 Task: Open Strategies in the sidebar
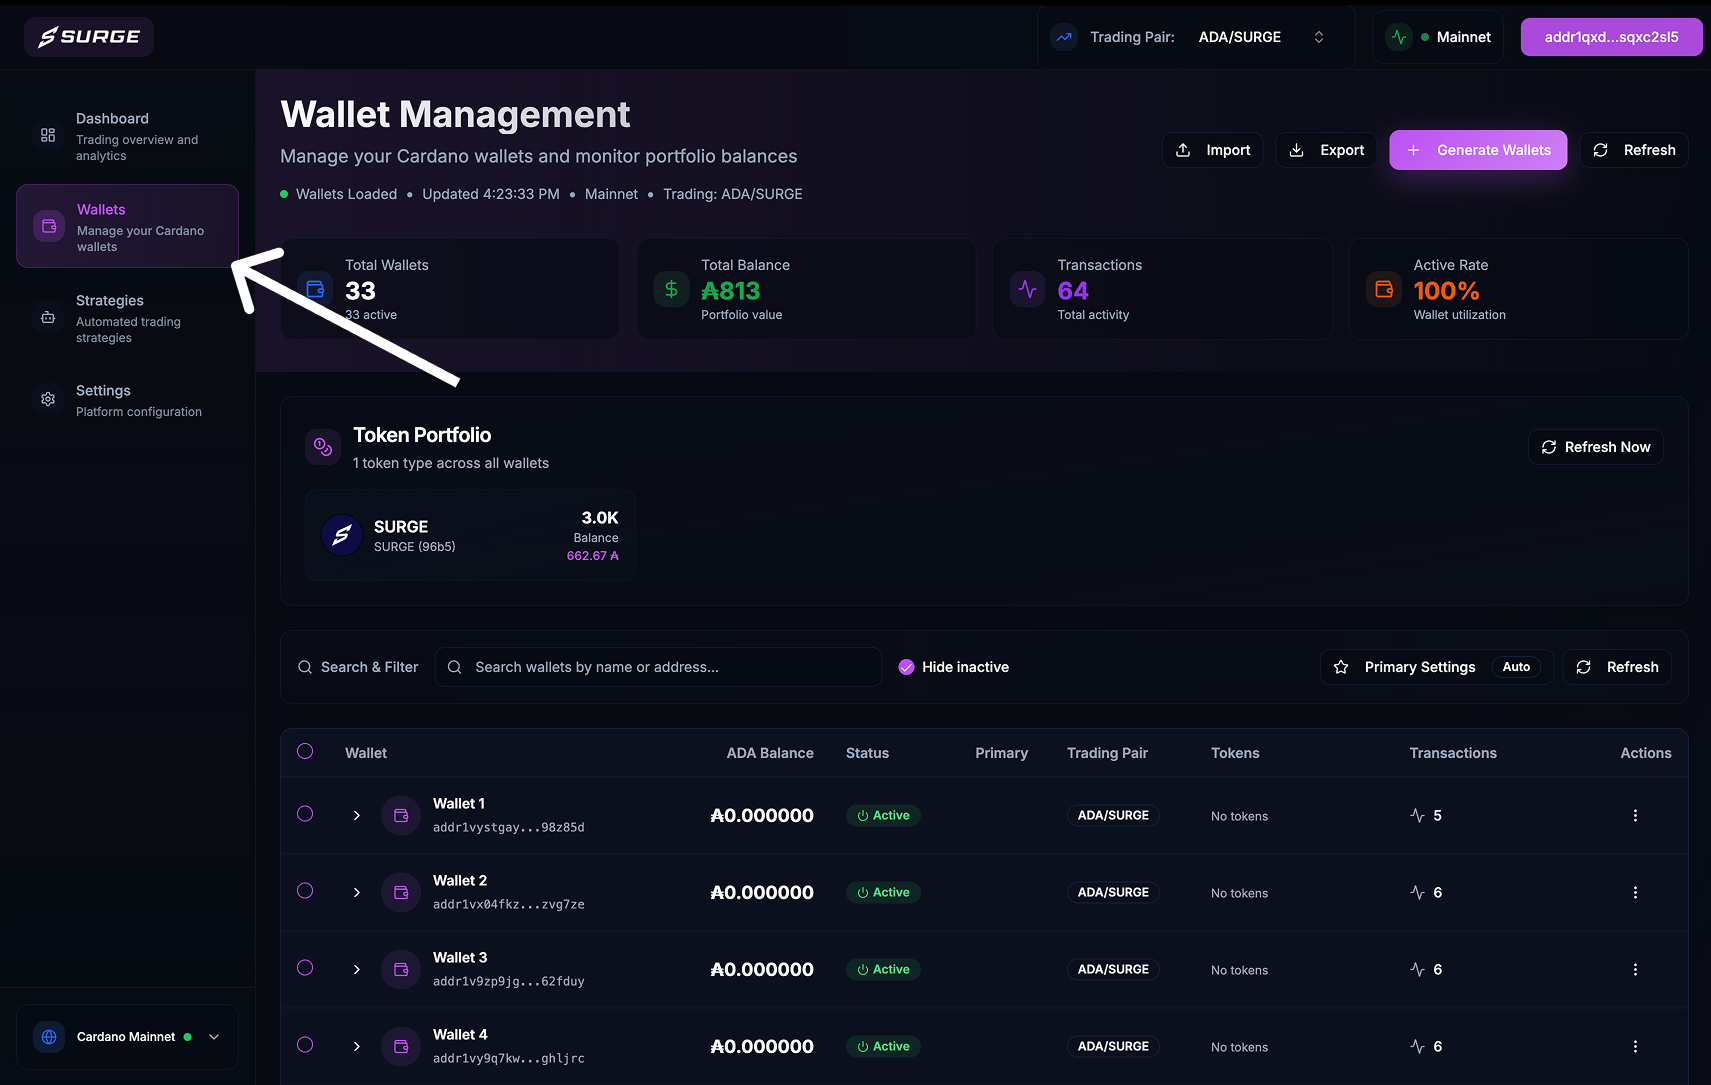(127, 318)
